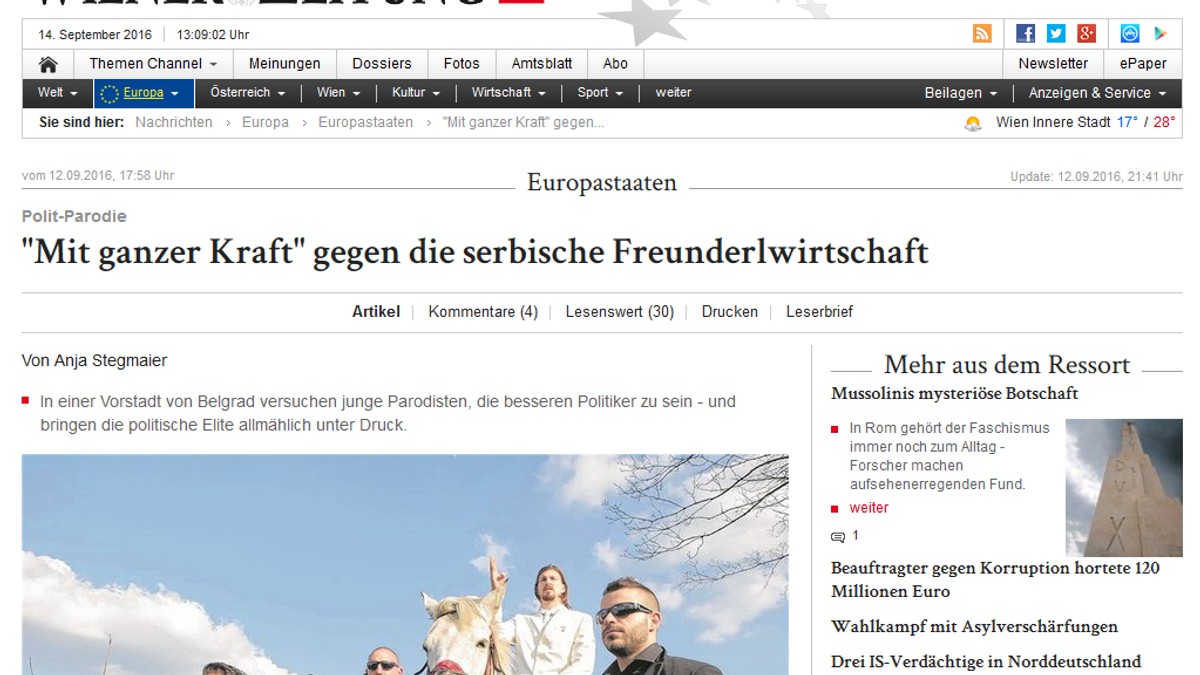Viewport: 1200px width, 675px height.
Task: Click the 17° temperature link
Action: [1125, 122]
